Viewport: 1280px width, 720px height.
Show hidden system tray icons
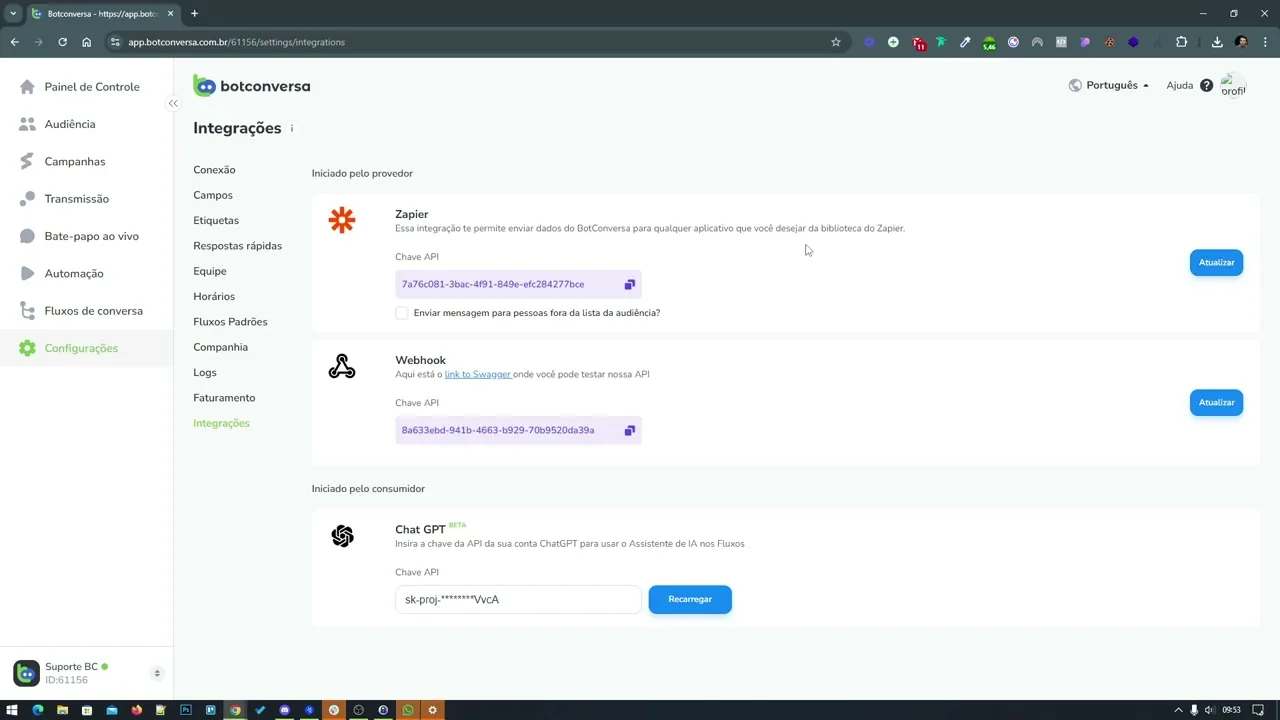[x=1178, y=710]
